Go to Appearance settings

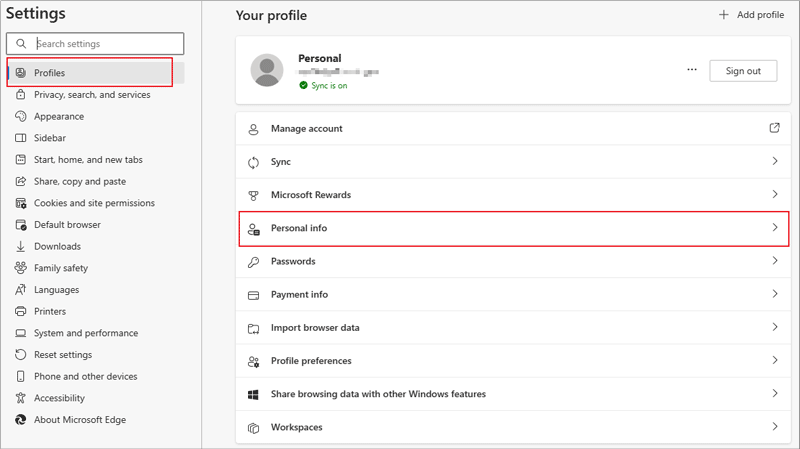point(95,116)
